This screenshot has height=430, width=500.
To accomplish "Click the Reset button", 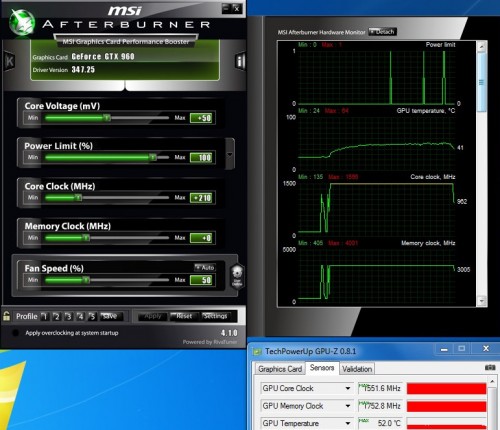I will coord(183,316).
